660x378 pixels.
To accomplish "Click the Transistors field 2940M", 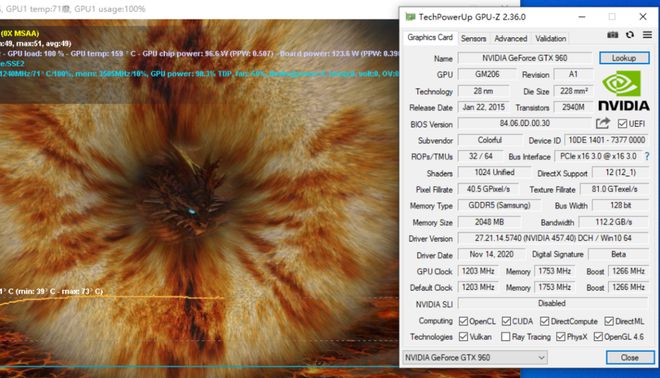I will [x=573, y=107].
